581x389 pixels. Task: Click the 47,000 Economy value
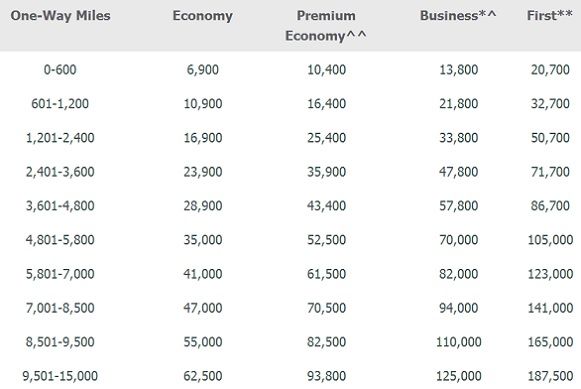click(203, 308)
